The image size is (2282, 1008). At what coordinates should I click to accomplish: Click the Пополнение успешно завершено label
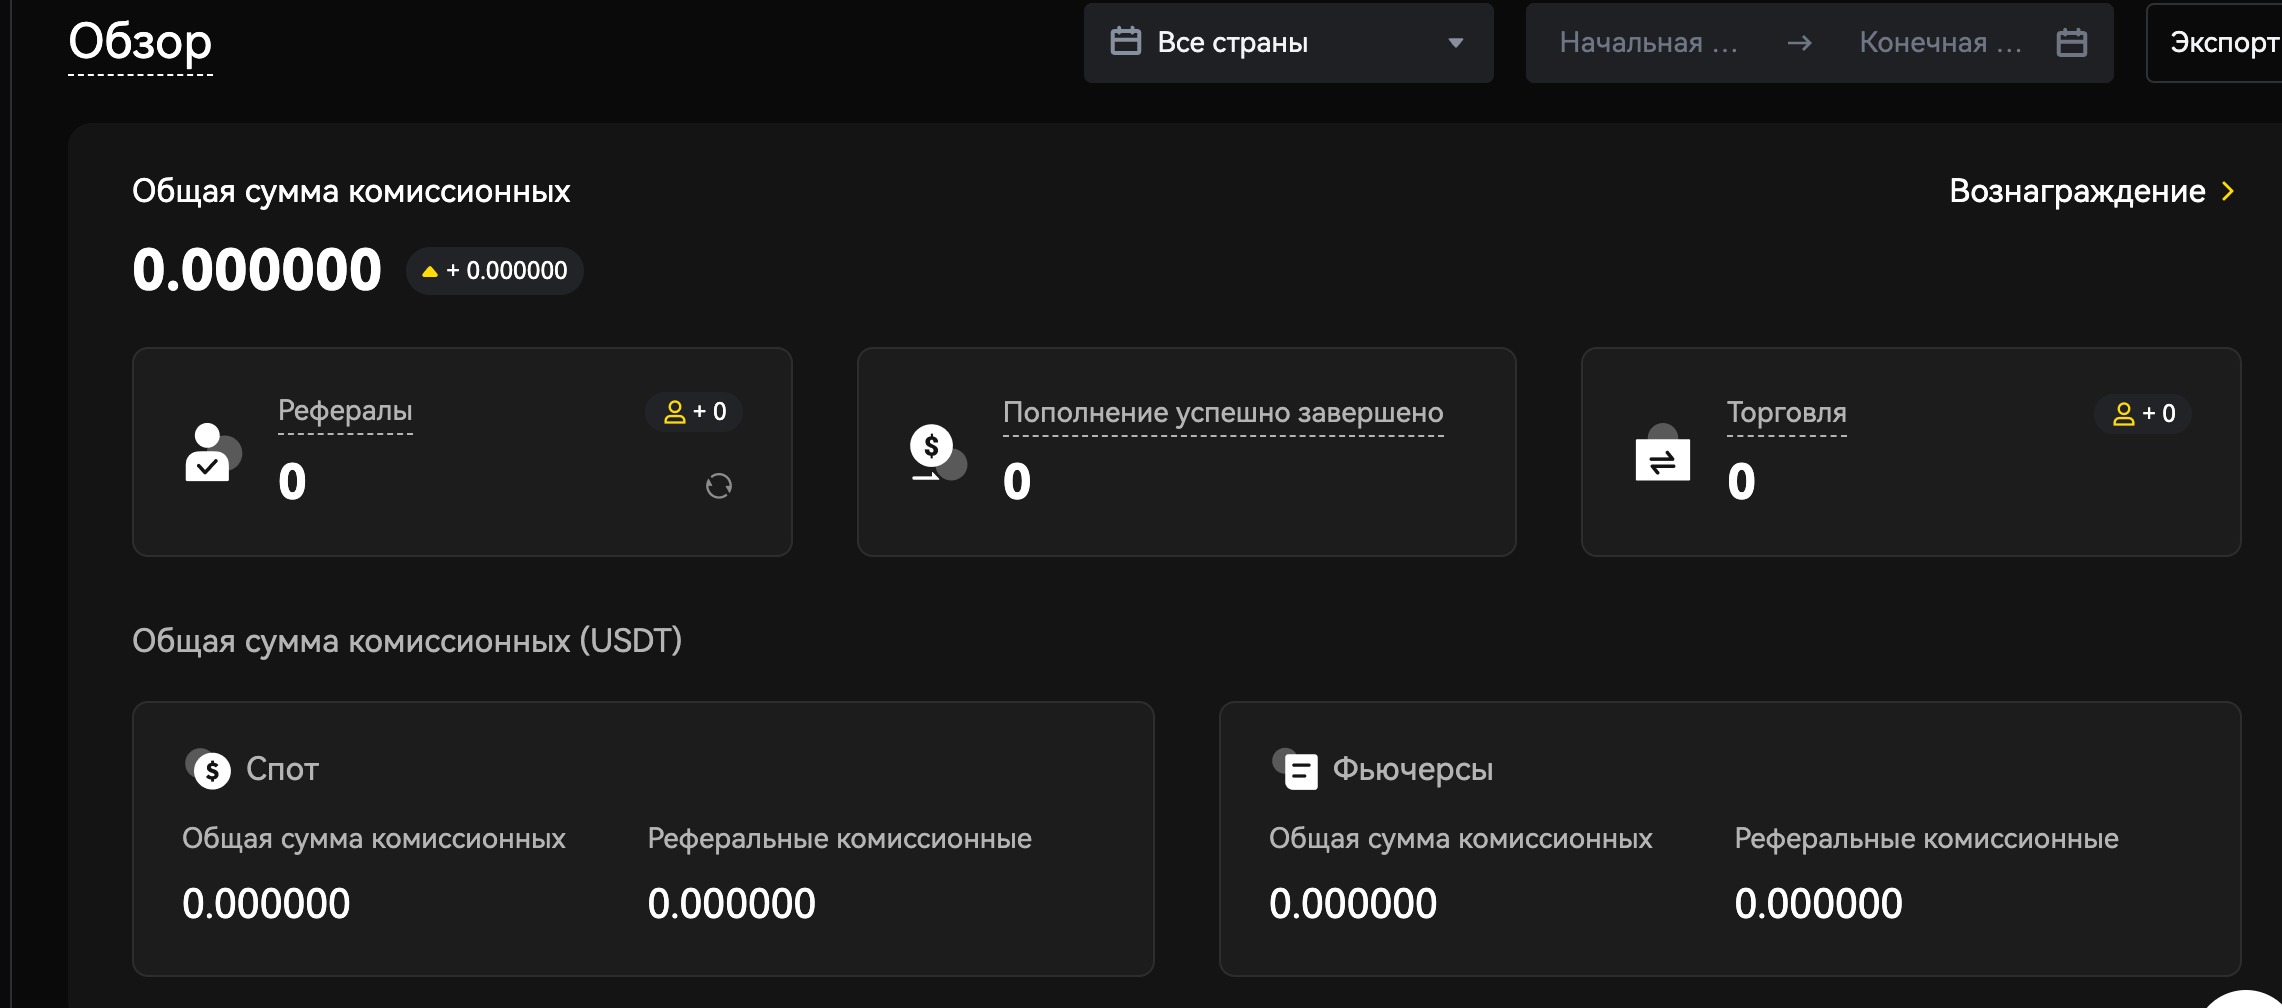click(x=1222, y=413)
